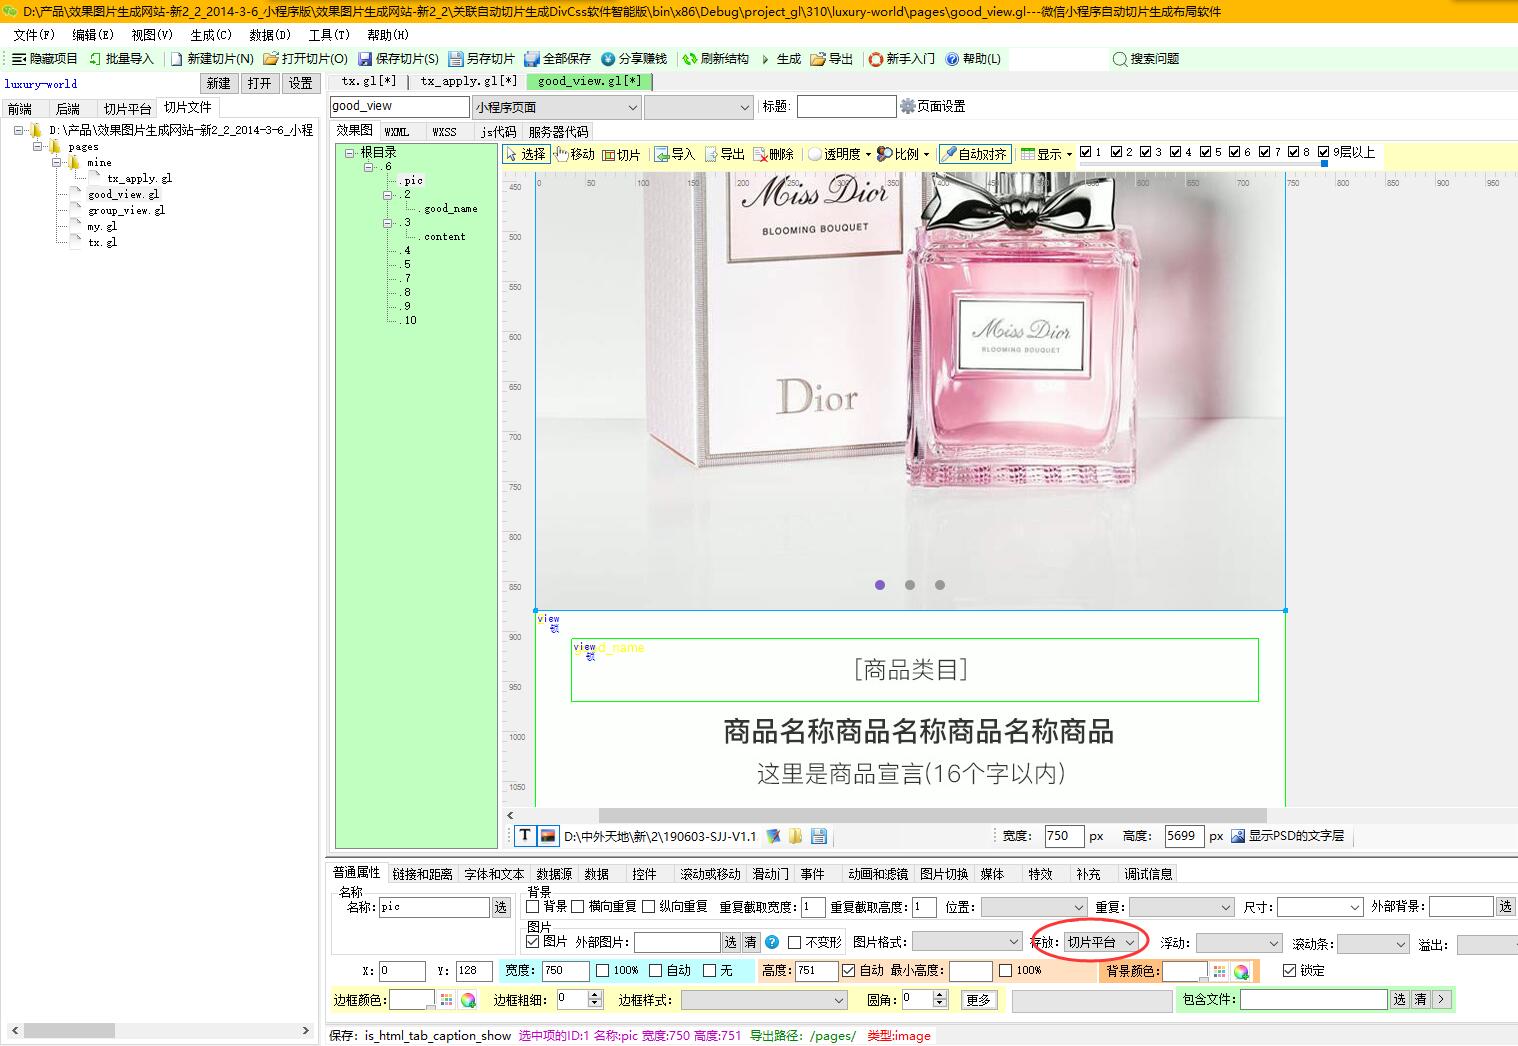
Task: Click the 隐藏项目 hide project icon
Action: click(18, 59)
